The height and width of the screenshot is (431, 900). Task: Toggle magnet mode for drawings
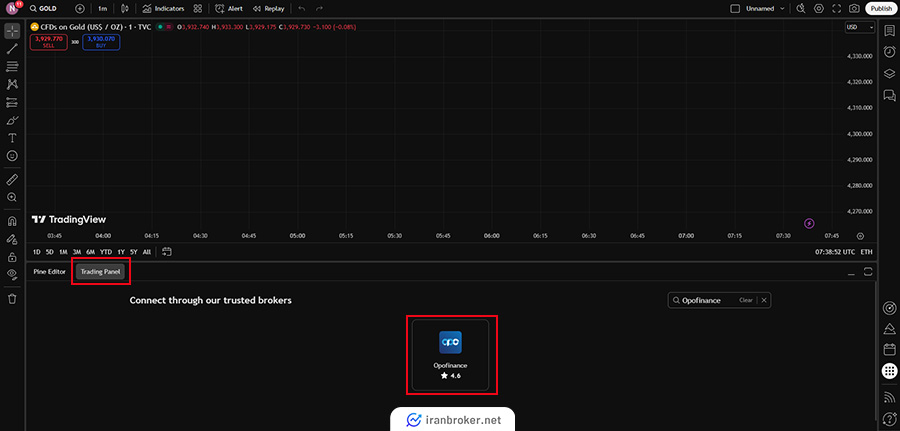click(12, 221)
